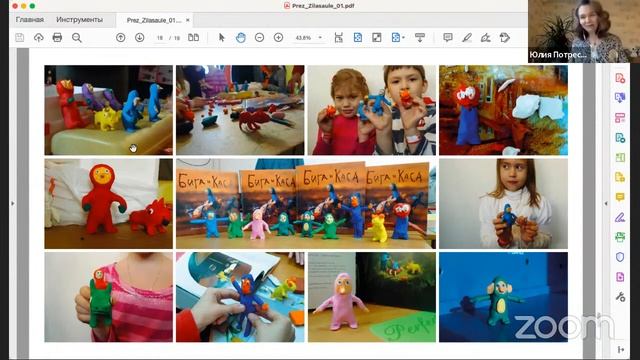The height and width of the screenshot is (360, 640).
Task: Click the page number input field
Action: pos(160,38)
